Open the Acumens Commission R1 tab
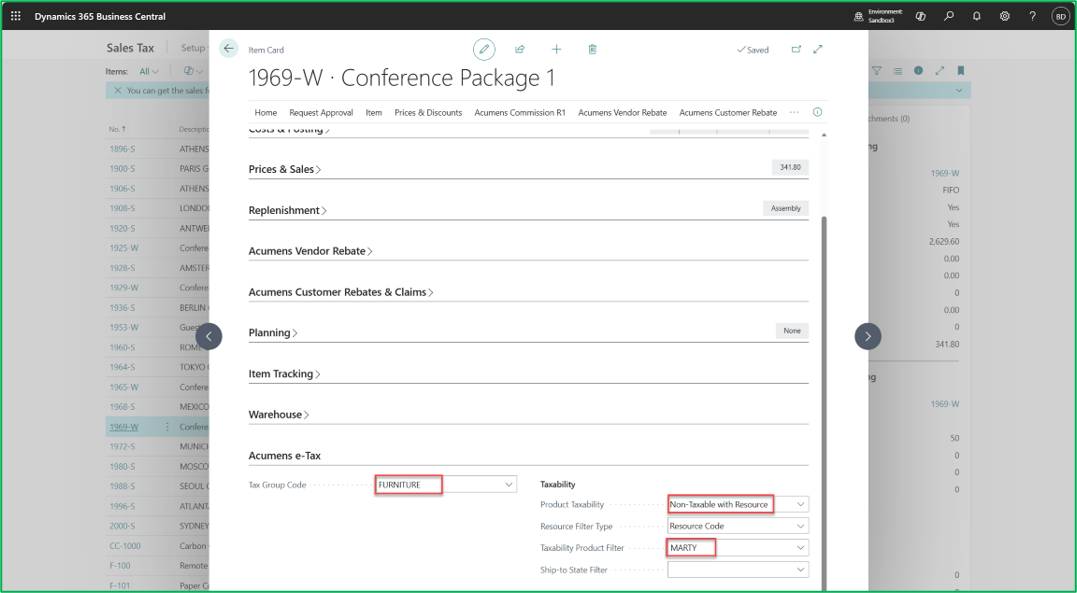This screenshot has height=593, width=1077. pyautogui.click(x=520, y=113)
